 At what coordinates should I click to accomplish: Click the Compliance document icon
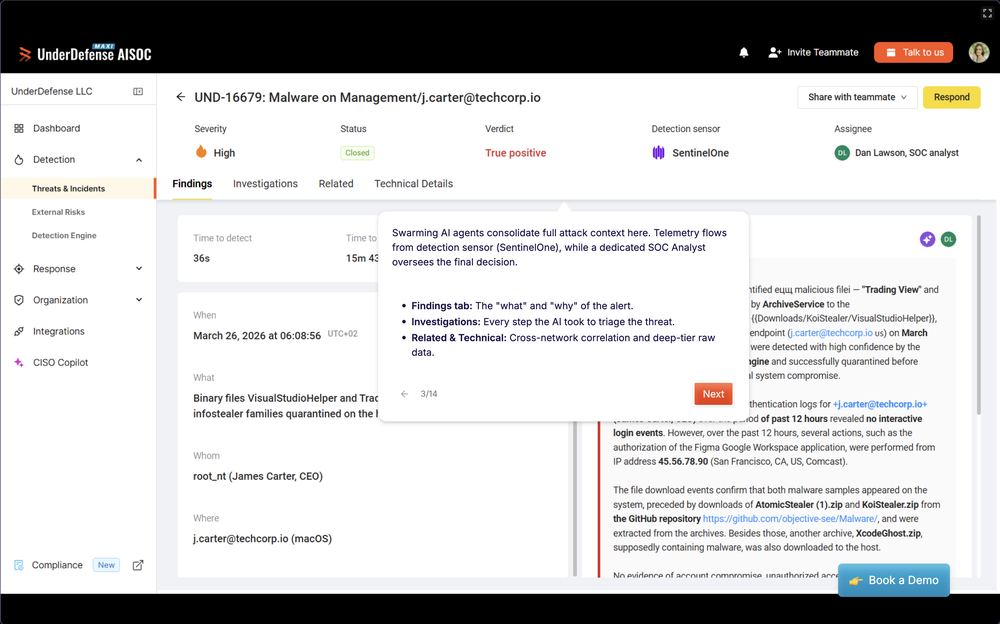pos(18,565)
